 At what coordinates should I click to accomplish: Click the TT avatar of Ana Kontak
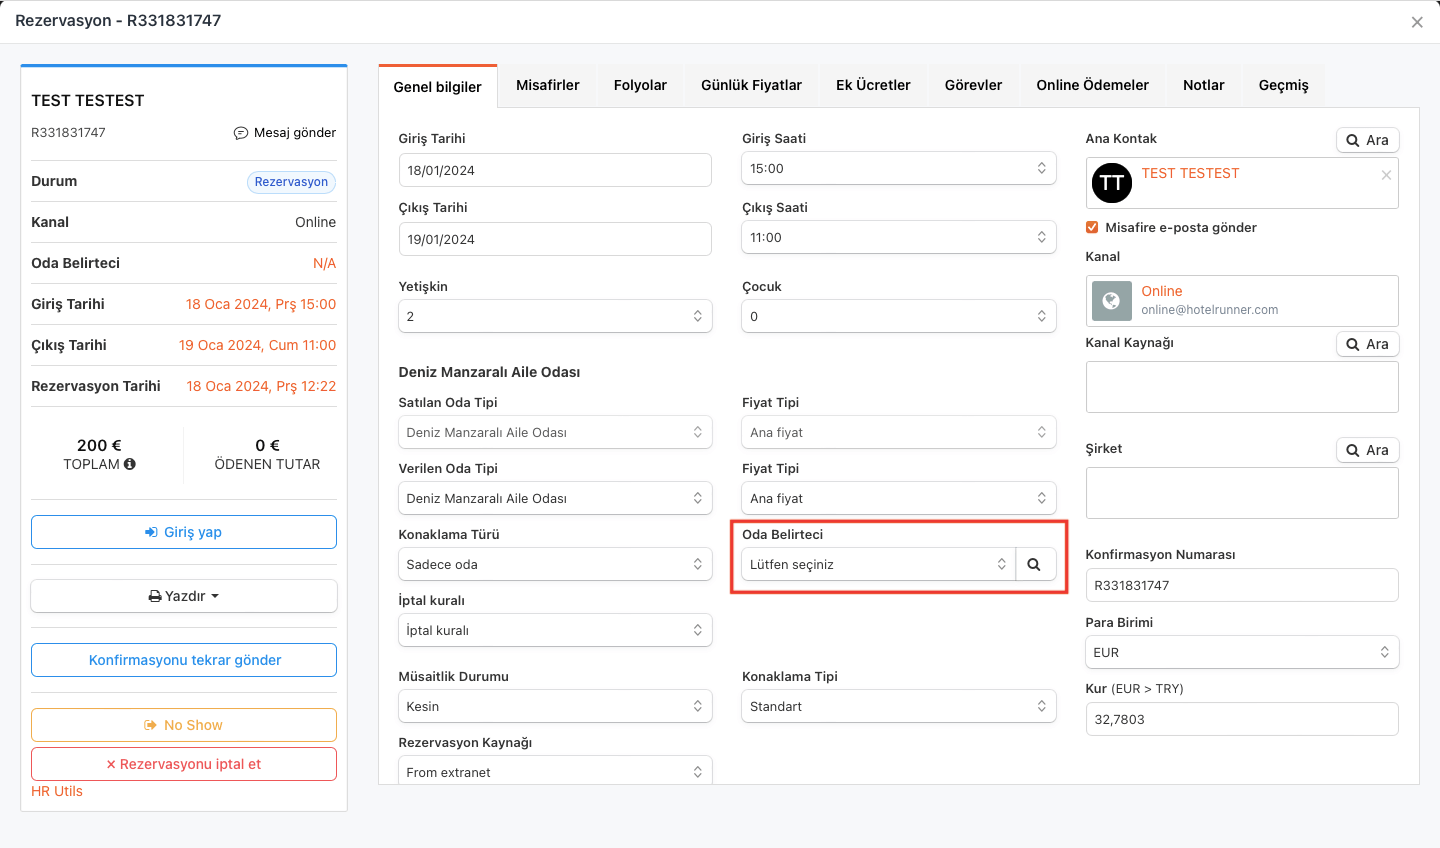pos(1111,183)
